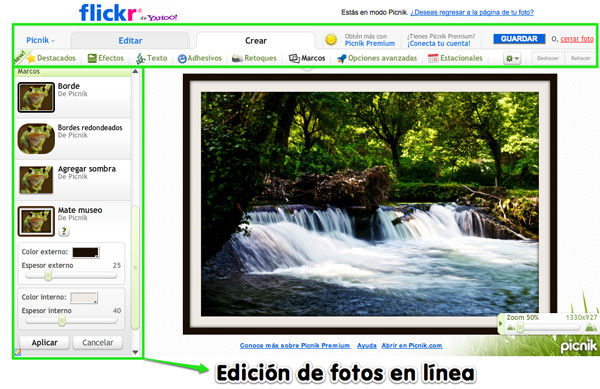600x389 pixels.
Task: Collapse the zoom panel arrow
Action: (500, 324)
